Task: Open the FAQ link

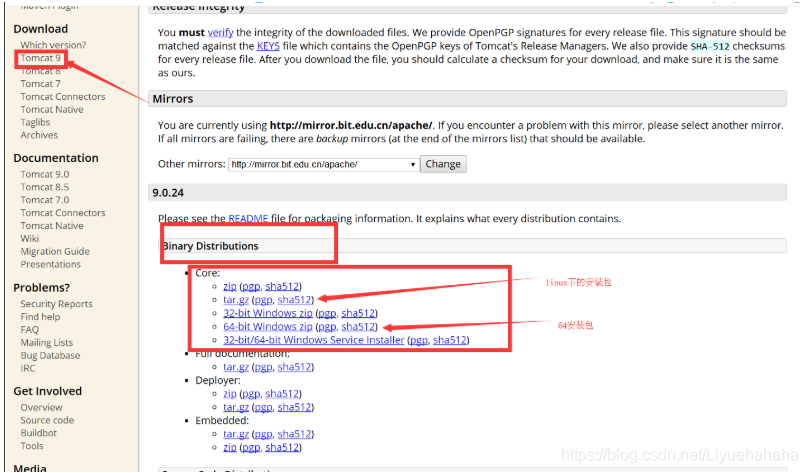Action: [x=29, y=329]
